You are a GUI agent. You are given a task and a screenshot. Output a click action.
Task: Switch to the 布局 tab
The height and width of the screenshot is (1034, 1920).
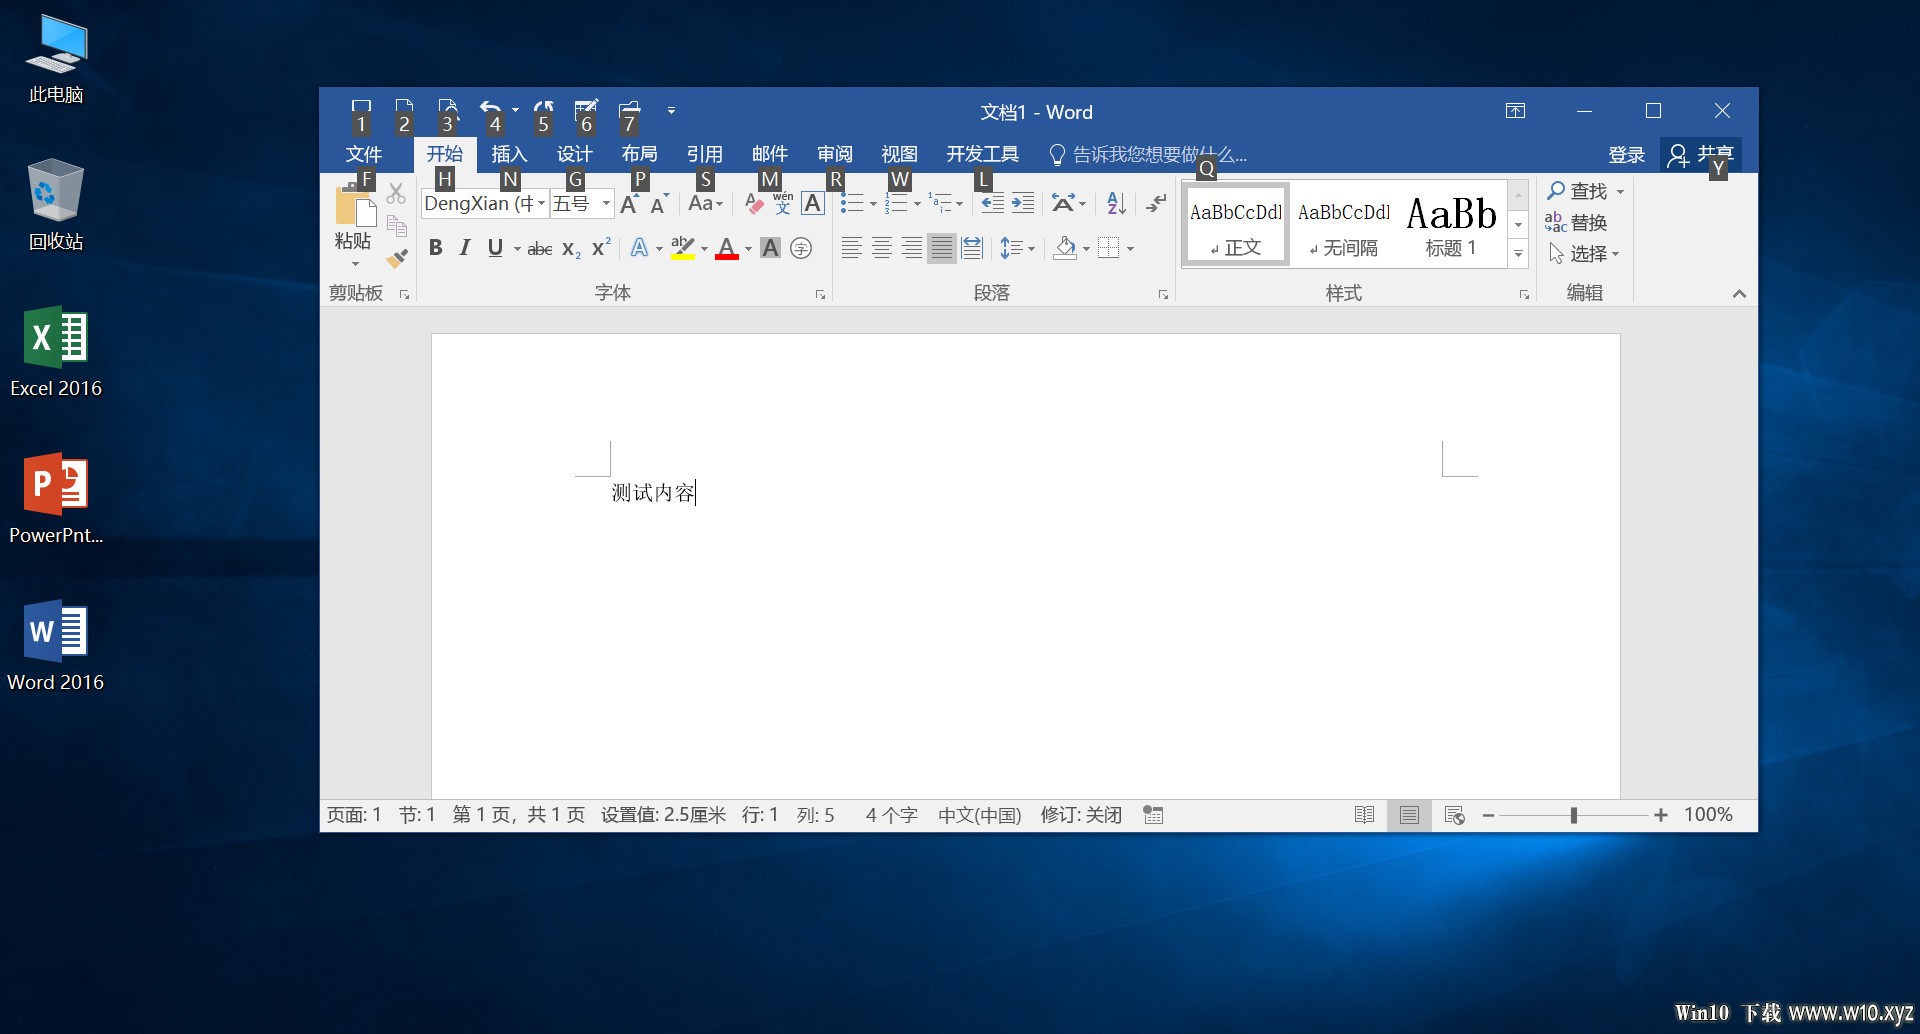[639, 154]
